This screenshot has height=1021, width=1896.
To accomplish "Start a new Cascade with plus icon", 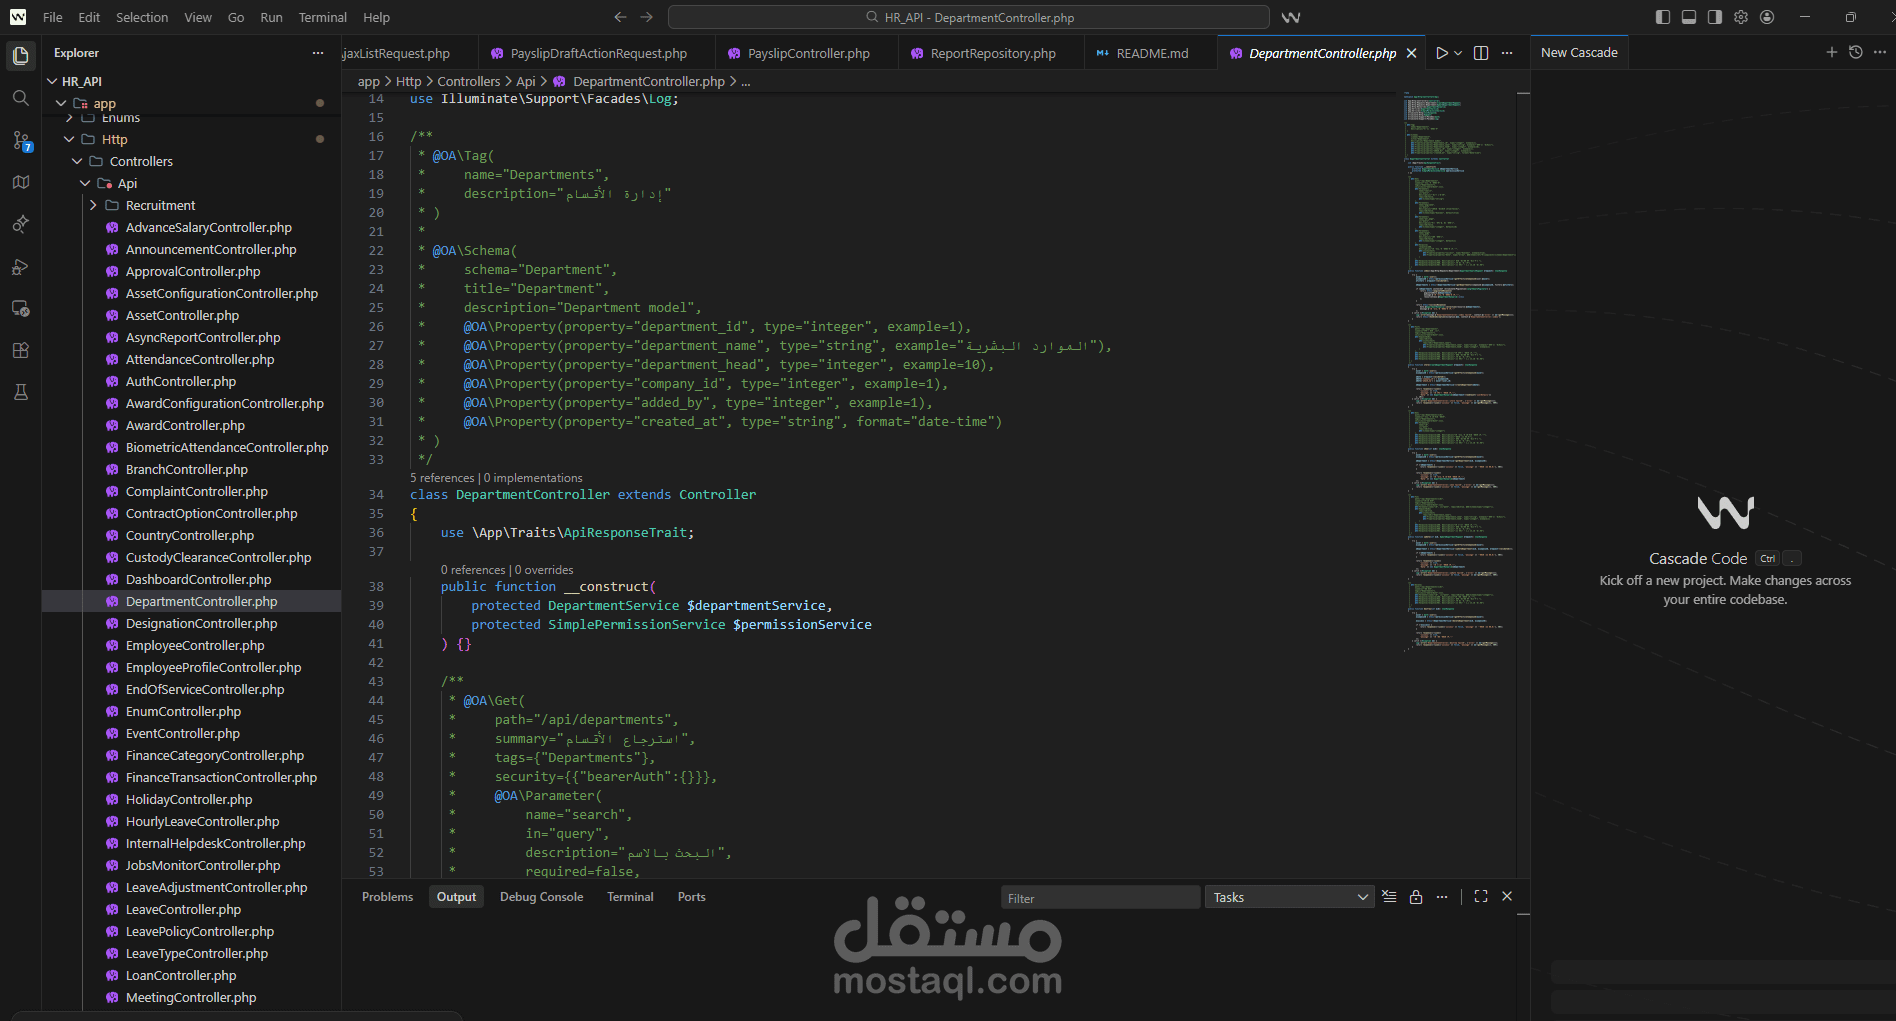I will [1831, 52].
